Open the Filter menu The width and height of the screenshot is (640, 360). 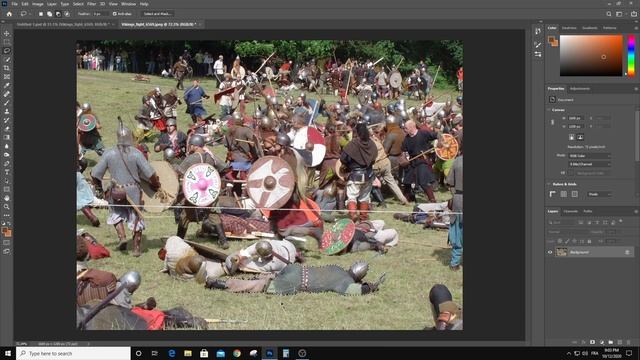click(x=91, y=4)
